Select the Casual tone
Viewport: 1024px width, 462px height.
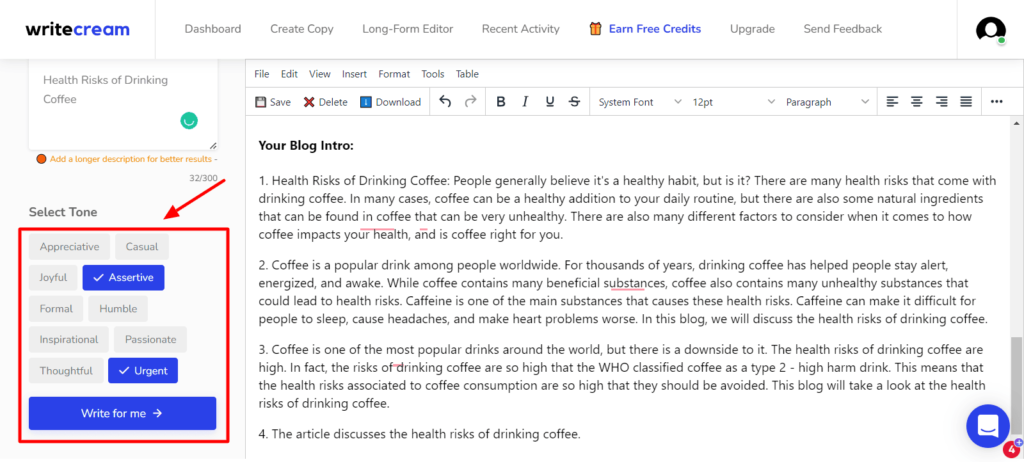pos(142,247)
